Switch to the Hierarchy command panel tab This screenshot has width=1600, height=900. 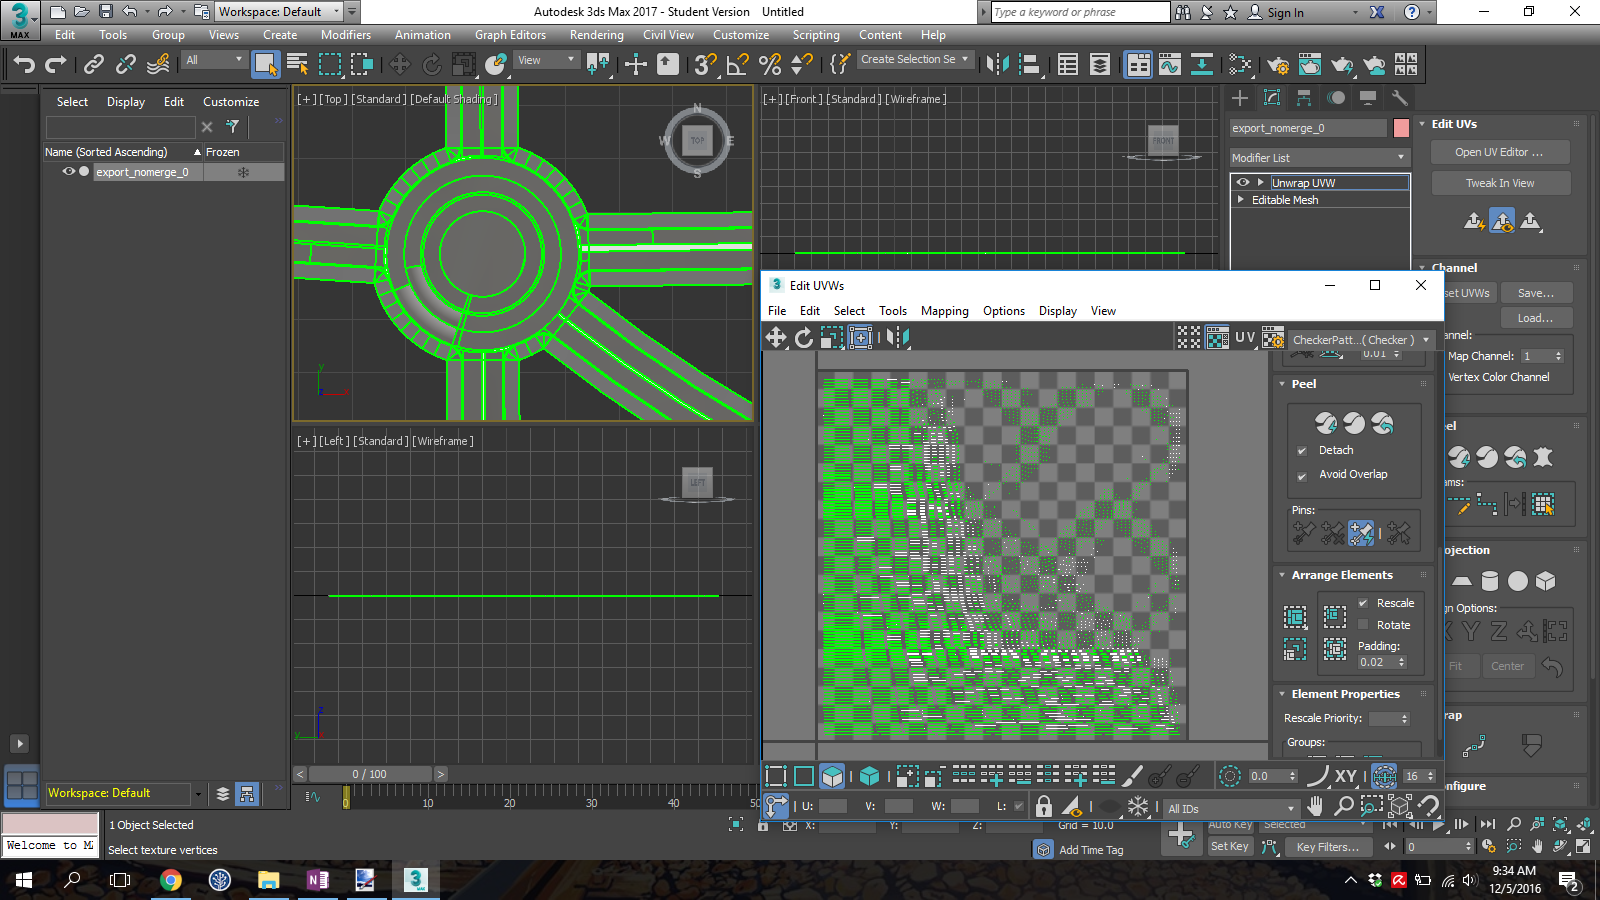[x=1304, y=98]
